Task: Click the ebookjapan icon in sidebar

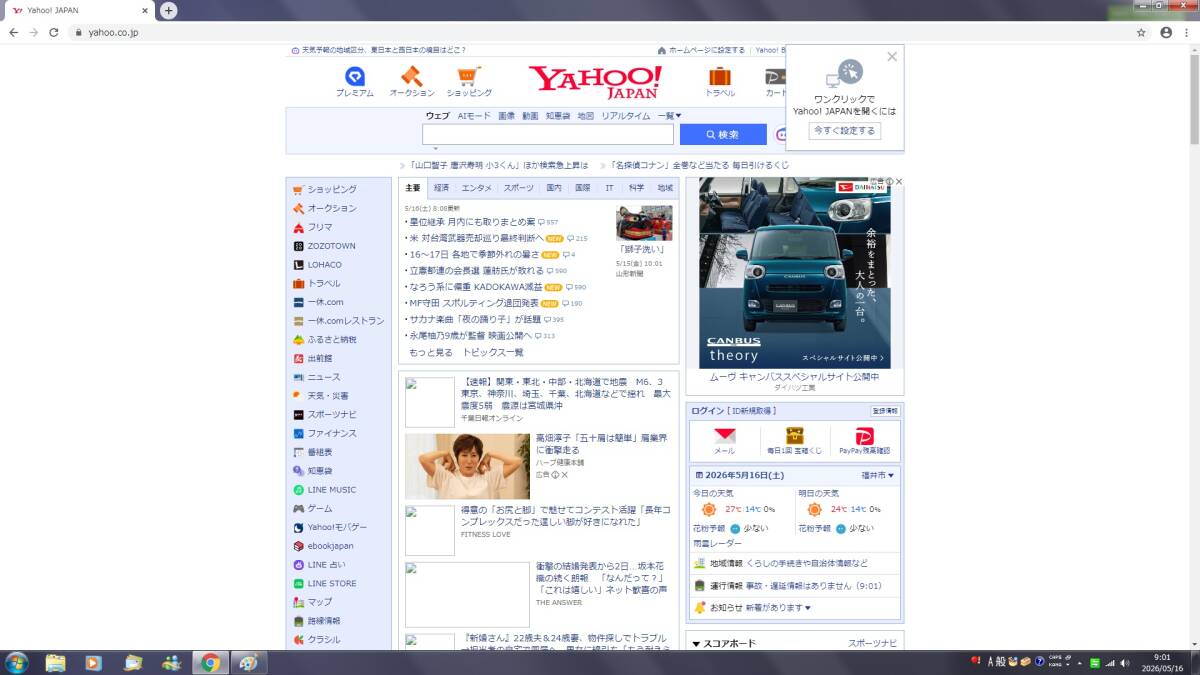Action: 298,546
